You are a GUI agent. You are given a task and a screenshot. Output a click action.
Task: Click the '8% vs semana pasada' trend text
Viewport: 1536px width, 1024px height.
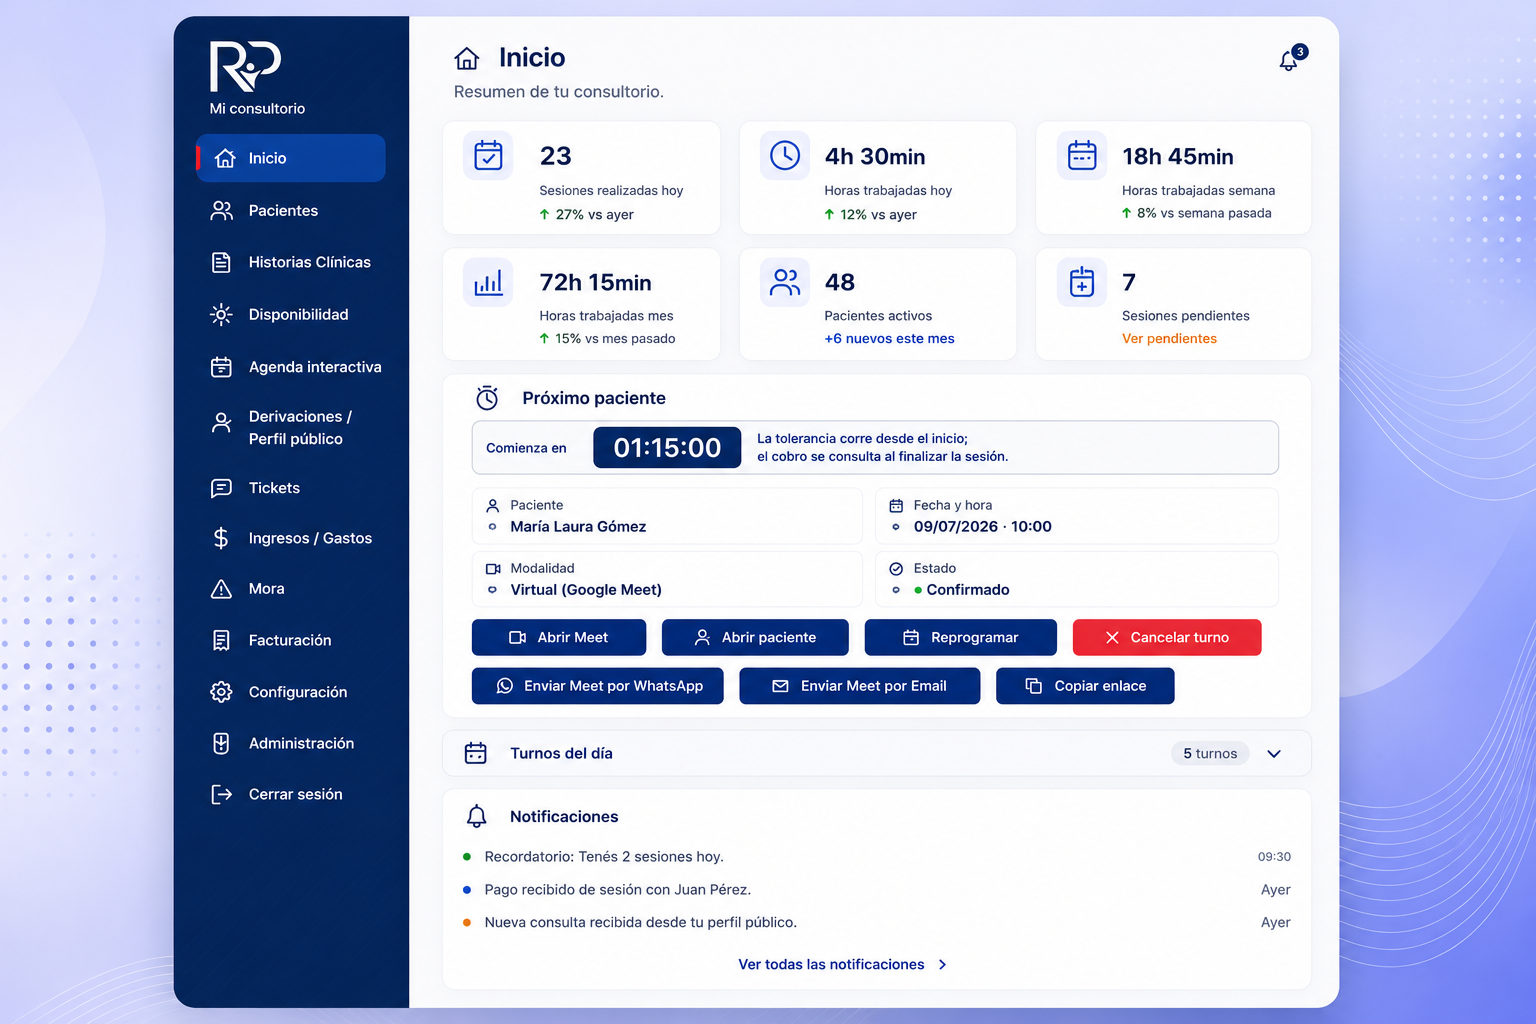pyautogui.click(x=1204, y=213)
